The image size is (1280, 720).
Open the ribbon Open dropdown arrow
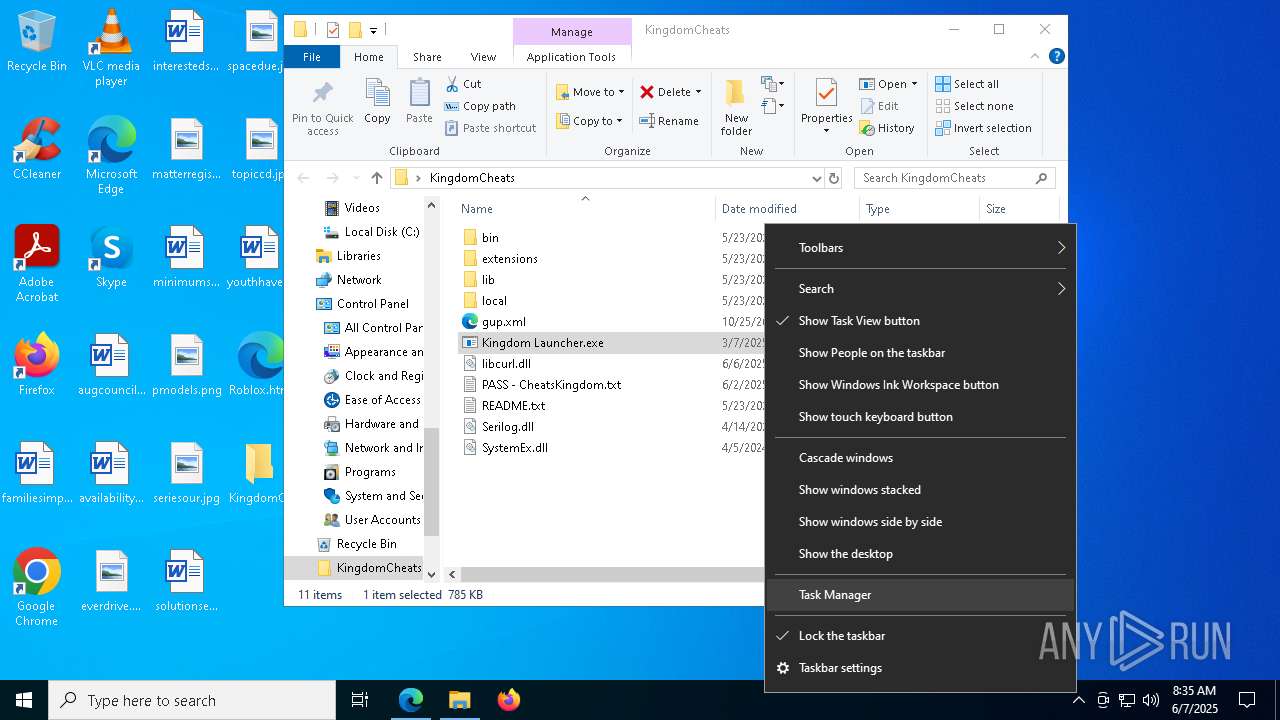[914, 84]
